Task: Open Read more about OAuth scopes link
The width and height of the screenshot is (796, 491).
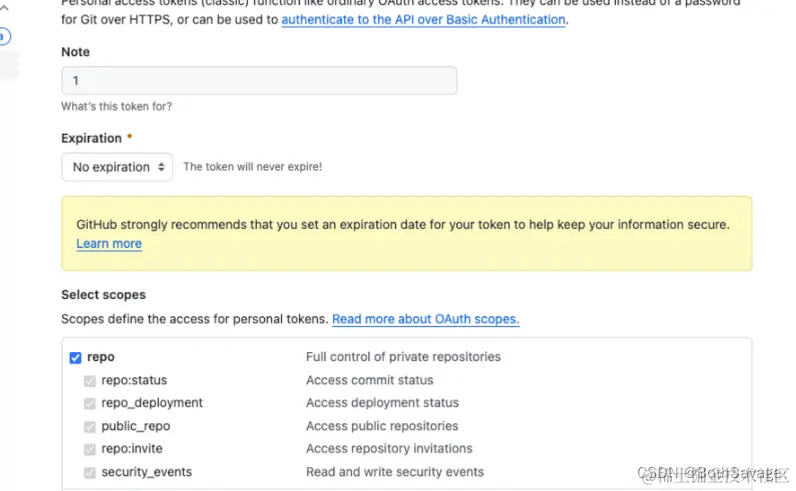Action: pyautogui.click(x=425, y=319)
